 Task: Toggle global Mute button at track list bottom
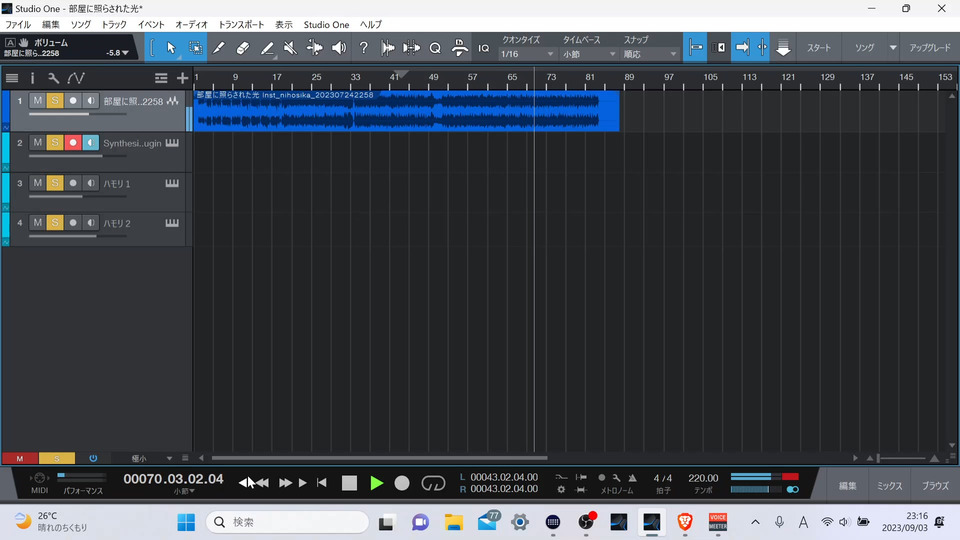tap(20, 458)
